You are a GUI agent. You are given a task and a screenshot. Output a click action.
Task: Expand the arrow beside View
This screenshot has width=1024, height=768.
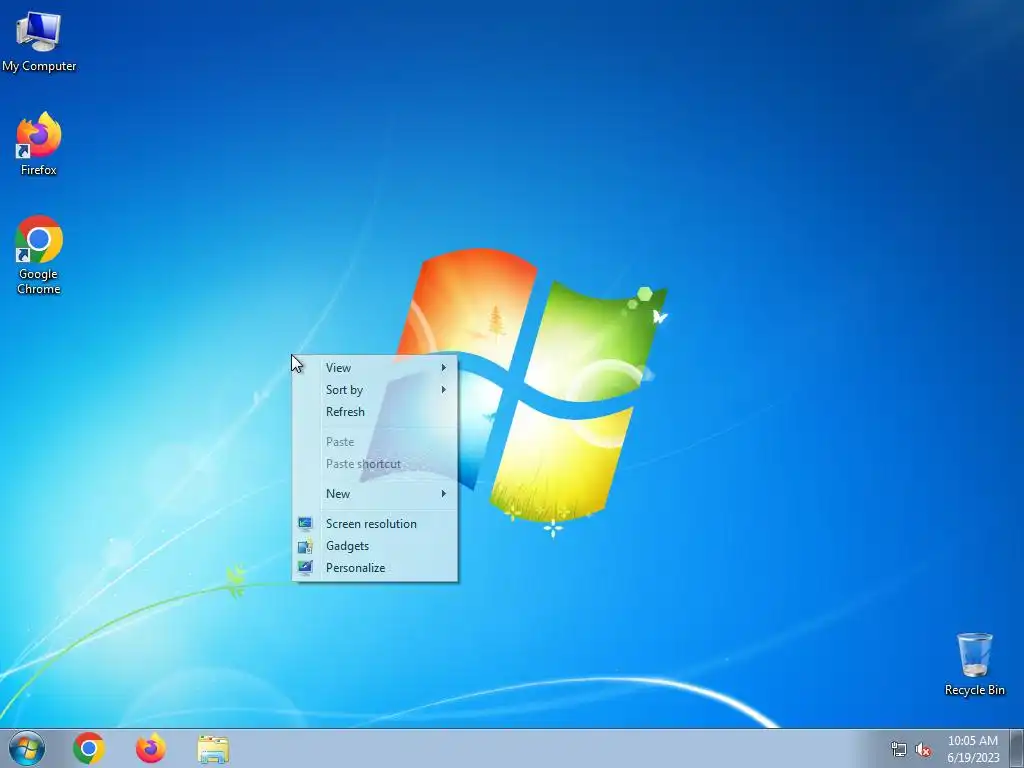443,368
